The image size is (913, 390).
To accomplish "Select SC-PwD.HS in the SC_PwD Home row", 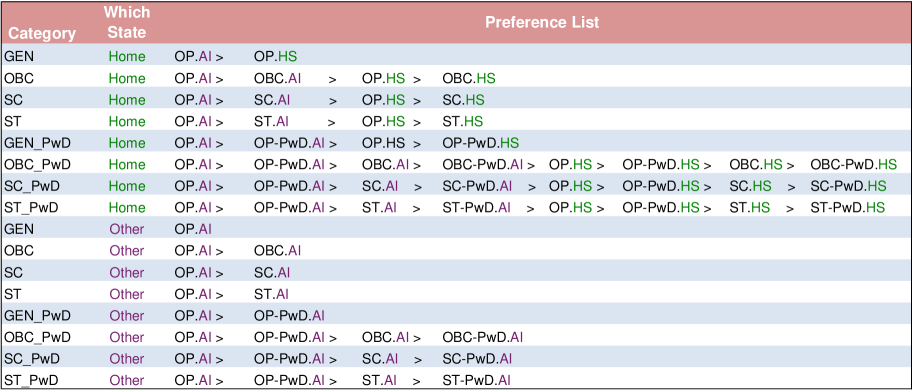I will [848, 186].
